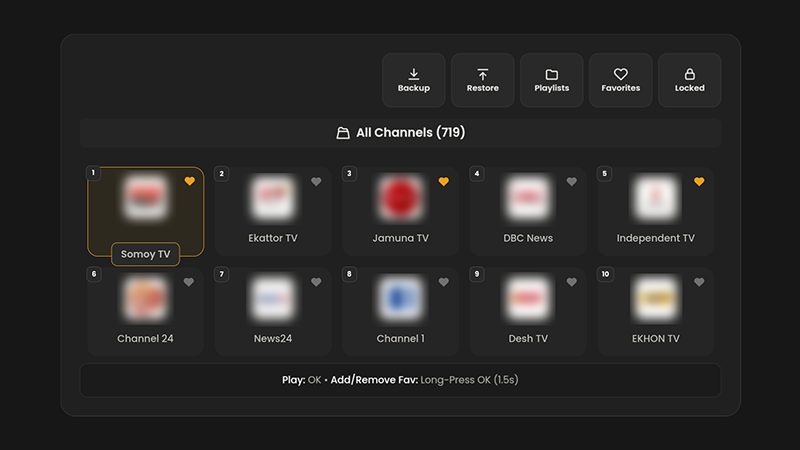Select the Desh TV channel logo
Viewport: 800px width, 450px height.
[528, 298]
